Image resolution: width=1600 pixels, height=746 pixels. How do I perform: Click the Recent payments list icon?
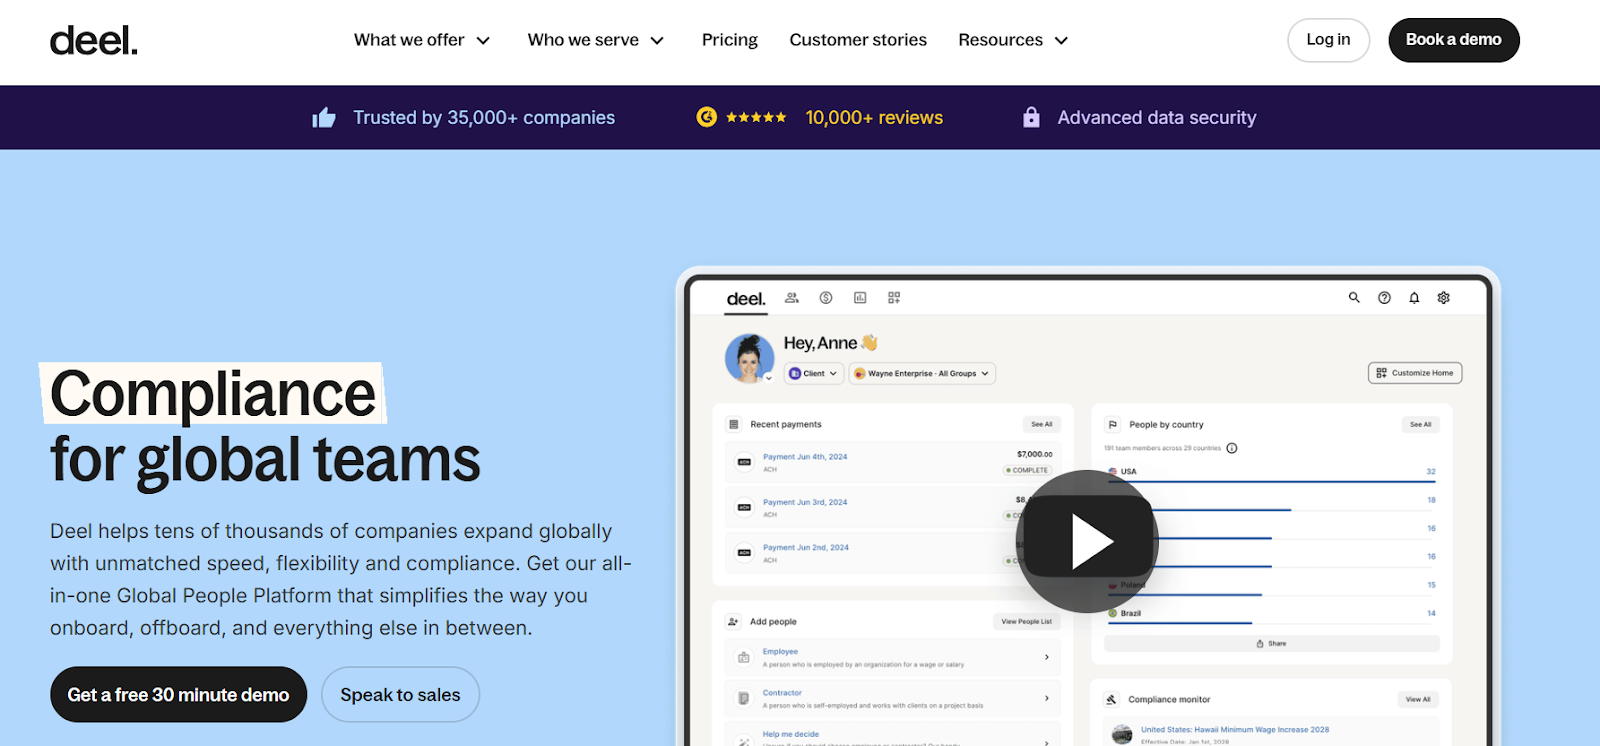734,424
